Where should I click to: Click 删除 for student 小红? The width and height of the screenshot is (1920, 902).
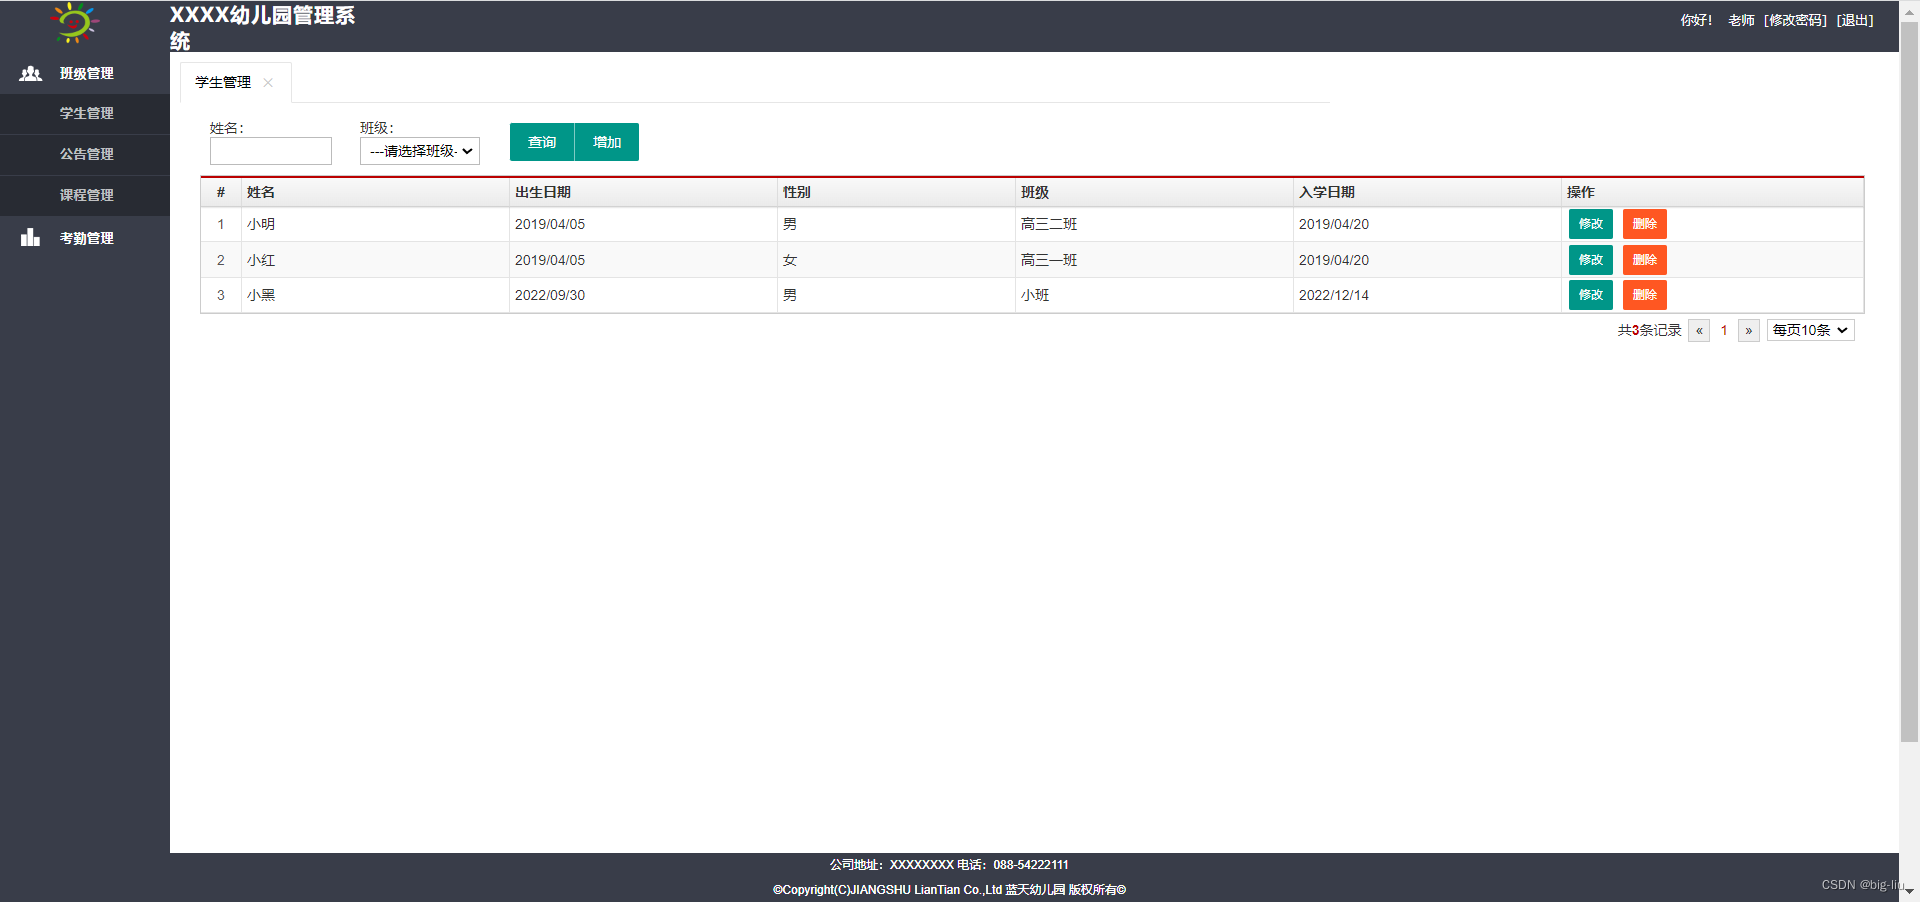[1645, 260]
